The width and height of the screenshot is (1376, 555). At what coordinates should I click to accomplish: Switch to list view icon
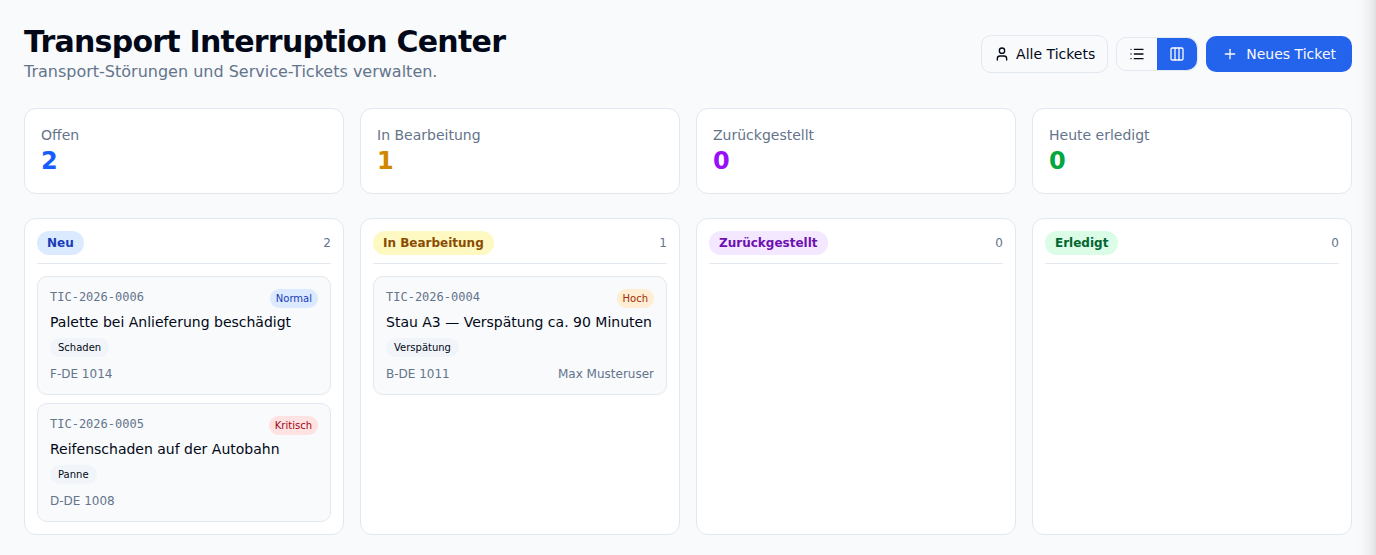pos(1137,54)
